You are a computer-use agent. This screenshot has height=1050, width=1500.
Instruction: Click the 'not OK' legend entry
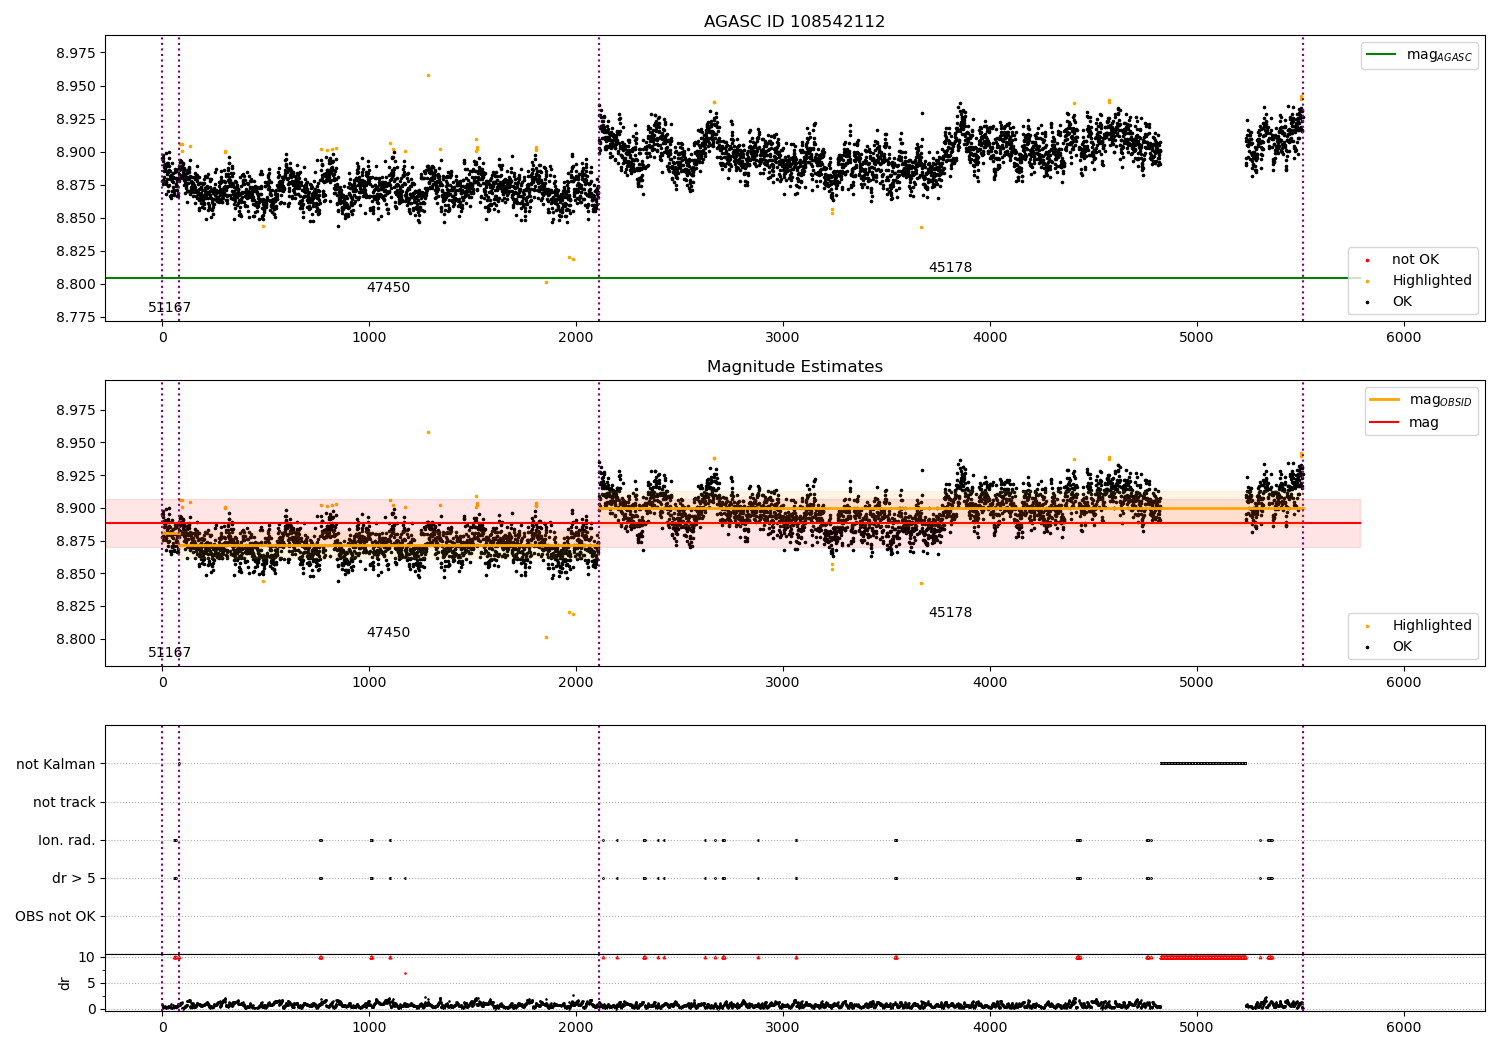pos(1415,260)
